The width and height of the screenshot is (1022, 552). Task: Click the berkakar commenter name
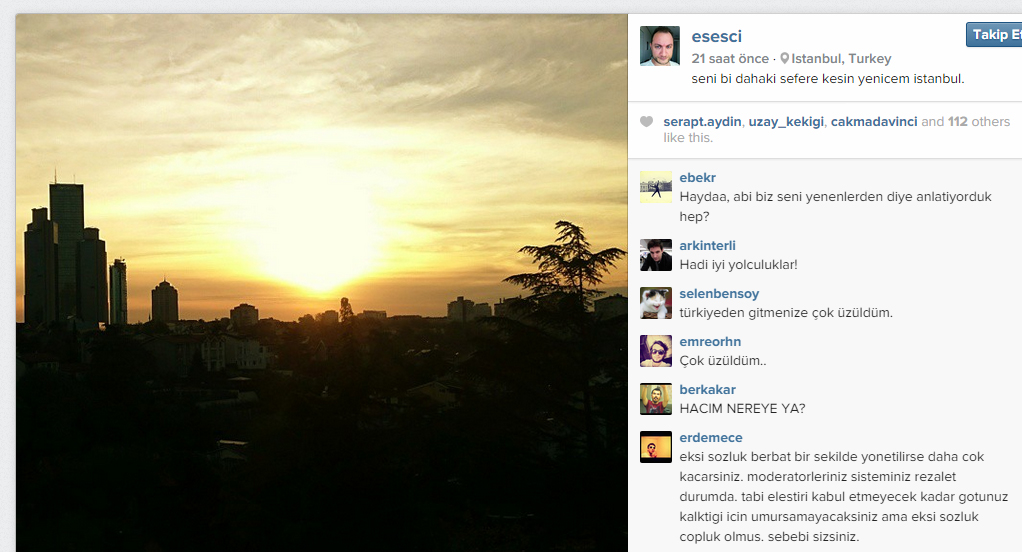tap(707, 389)
